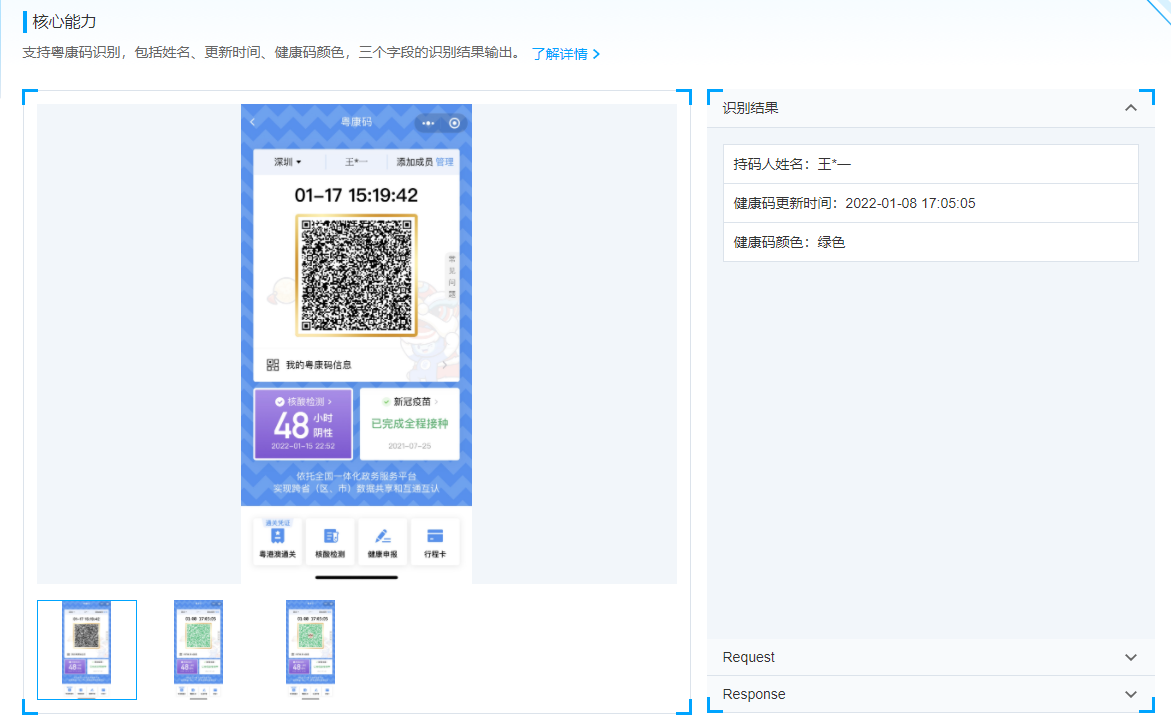Click the 健康码更新时间 result row
Image resolution: width=1171 pixels, height=722 pixels.
pos(931,203)
